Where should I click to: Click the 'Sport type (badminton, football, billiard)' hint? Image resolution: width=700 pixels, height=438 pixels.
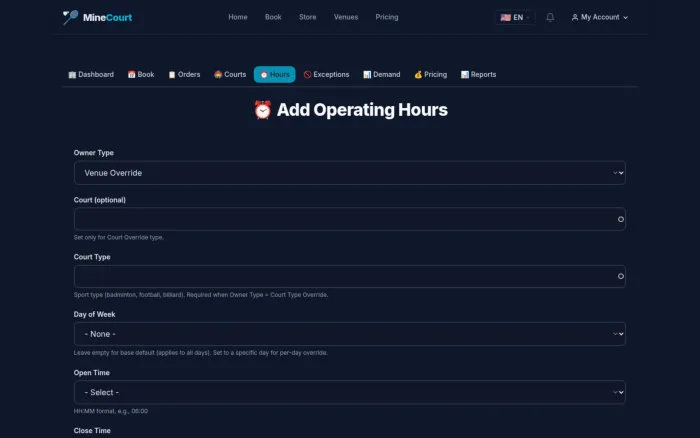[x=201, y=295]
